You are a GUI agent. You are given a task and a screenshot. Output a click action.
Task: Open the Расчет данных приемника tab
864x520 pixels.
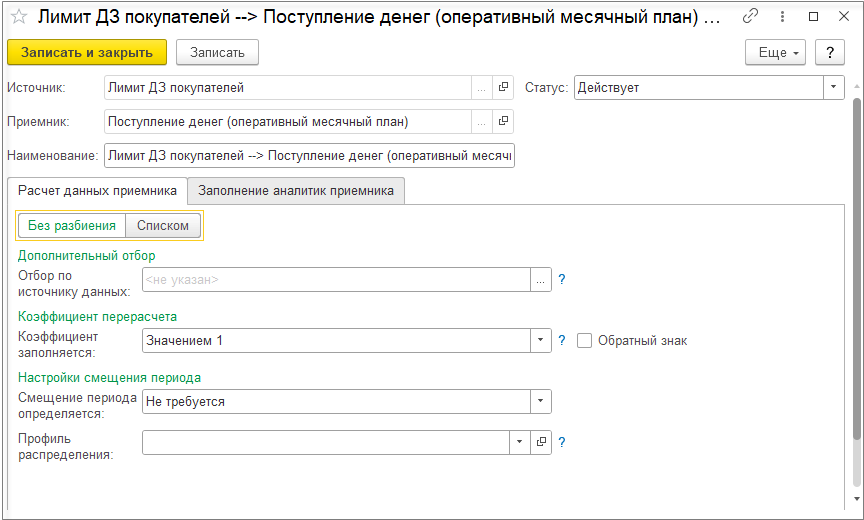click(97, 190)
